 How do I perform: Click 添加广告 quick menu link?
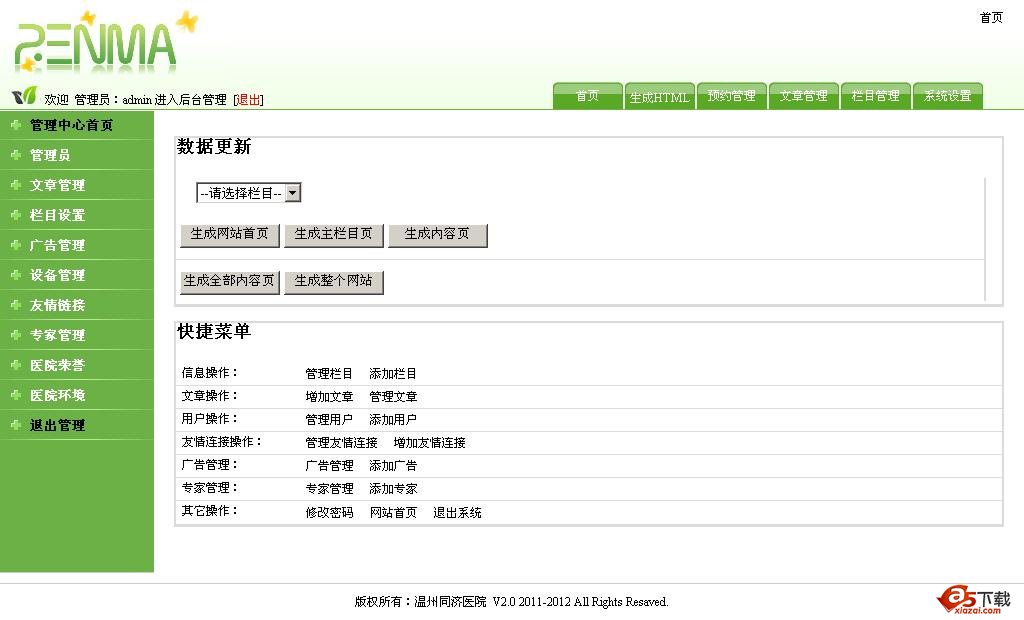pyautogui.click(x=392, y=466)
